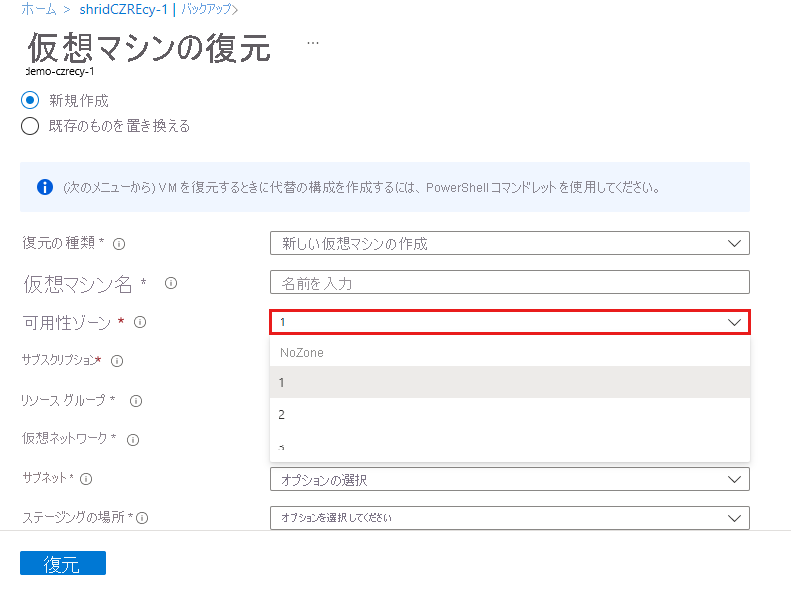Choose zone 1 in the dropdown list
The width and height of the screenshot is (791, 589).
(510, 382)
